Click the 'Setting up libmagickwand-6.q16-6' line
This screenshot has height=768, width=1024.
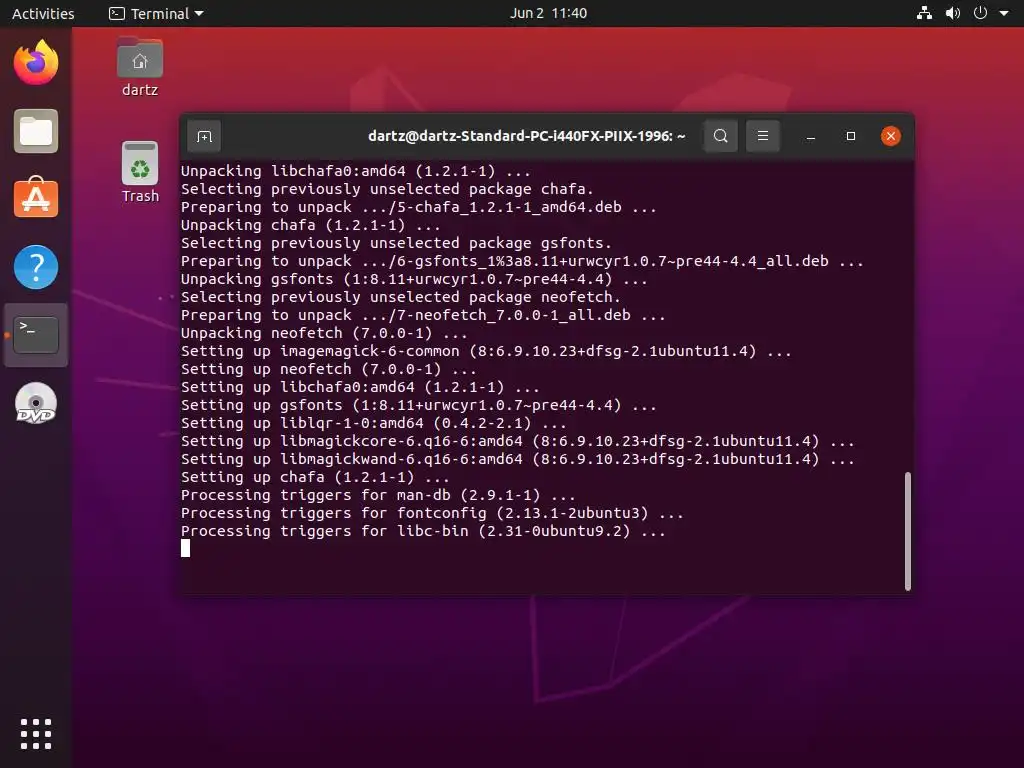tap(518, 459)
